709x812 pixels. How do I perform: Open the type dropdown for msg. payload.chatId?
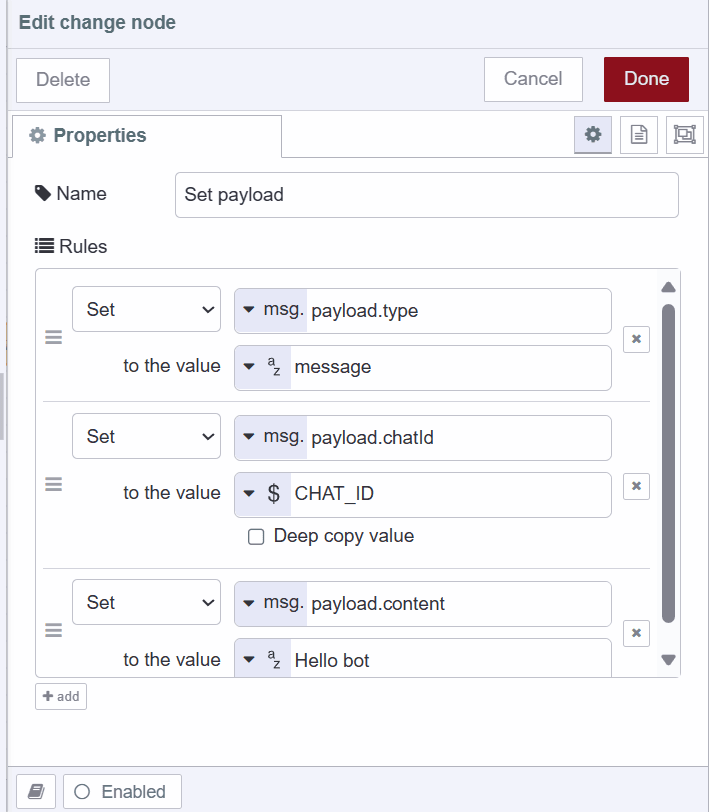[x=248, y=437]
